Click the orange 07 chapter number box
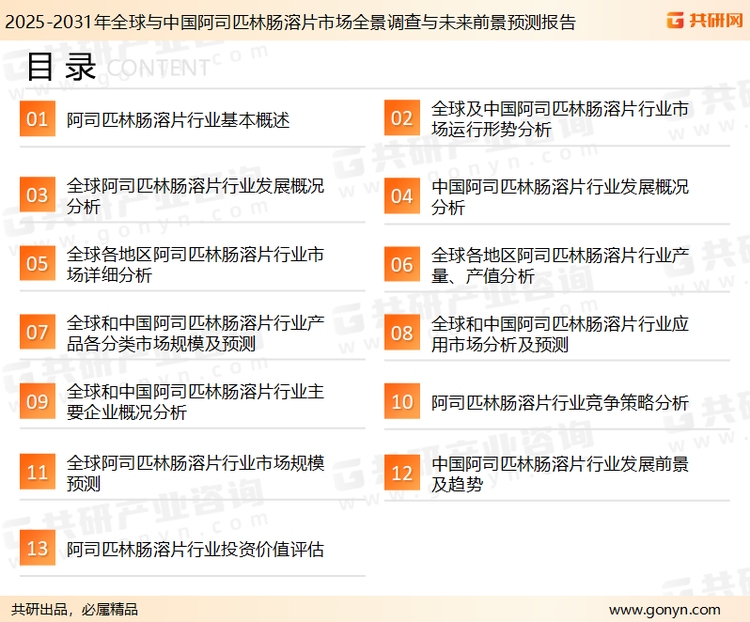Viewport: 750px width, 622px height. pyautogui.click(x=37, y=332)
